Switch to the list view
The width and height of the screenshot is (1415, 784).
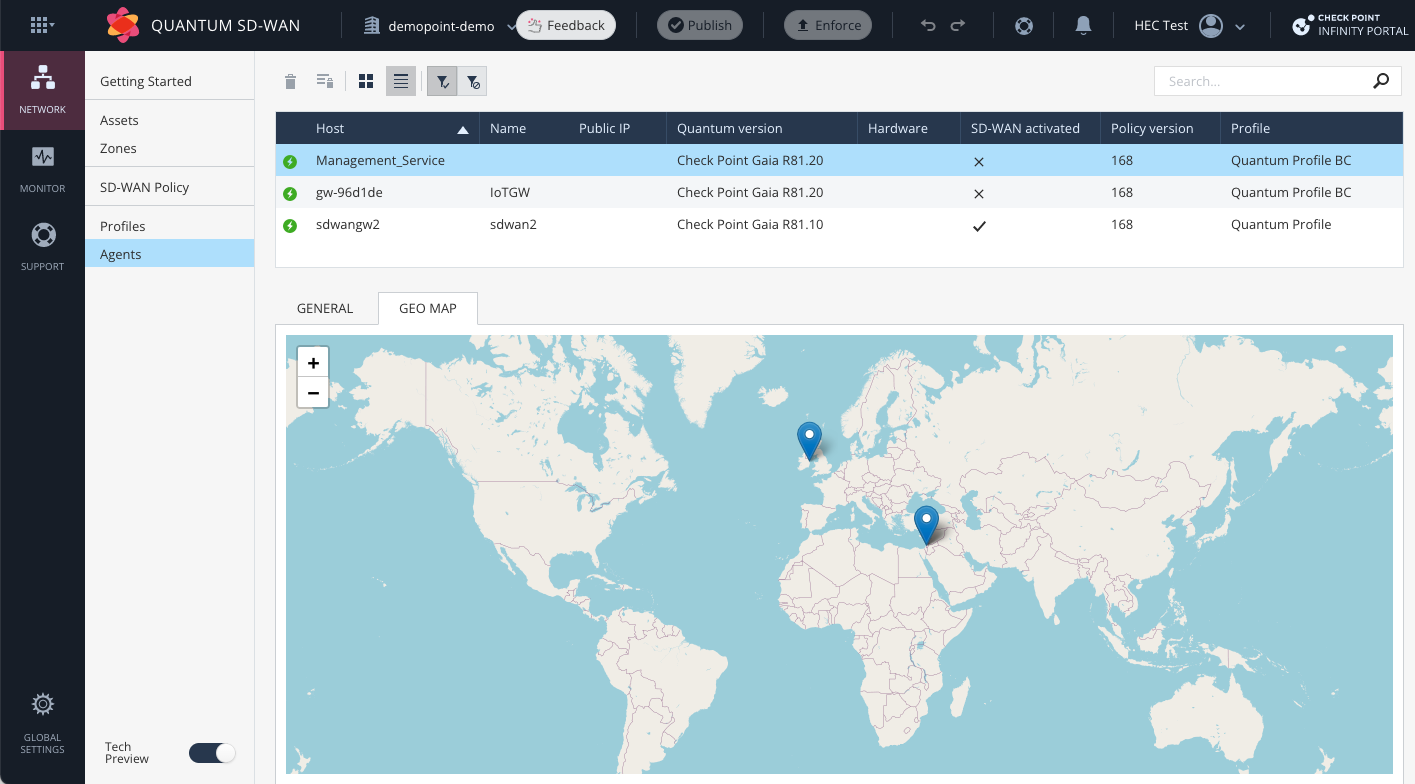coord(401,82)
